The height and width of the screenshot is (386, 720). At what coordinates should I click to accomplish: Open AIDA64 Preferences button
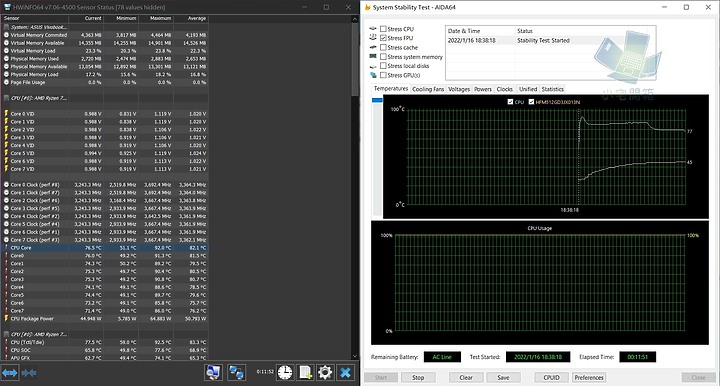pos(589,377)
